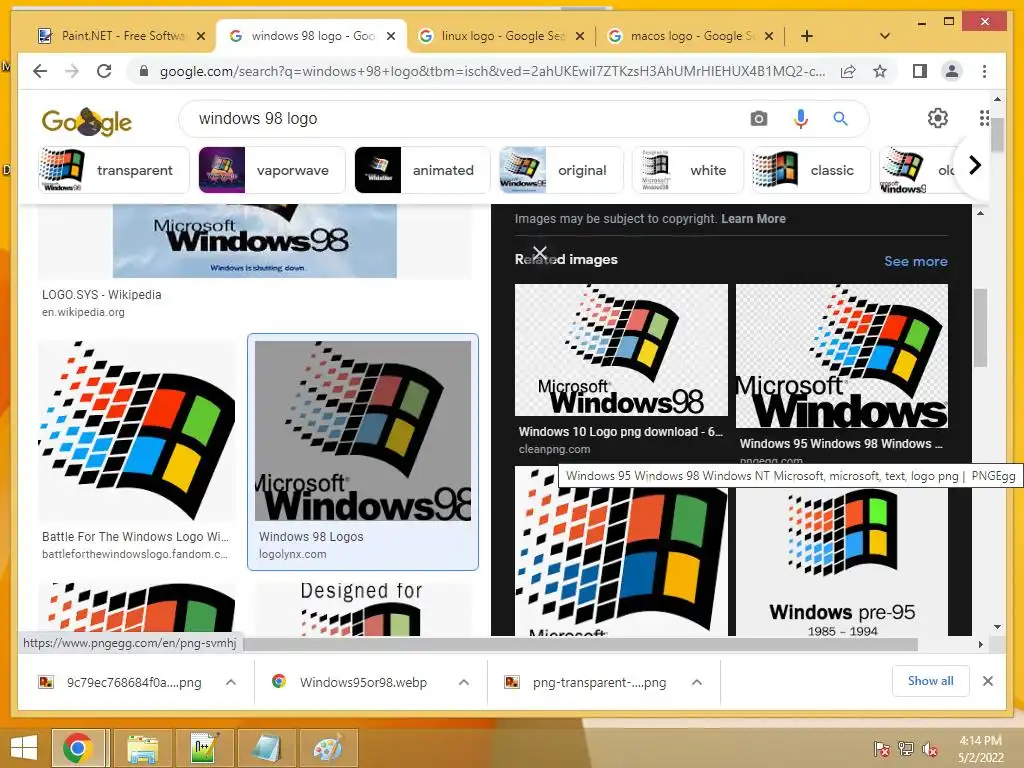Open the Windows pre-95 related thumbnail
Image resolution: width=1024 pixels, height=768 pixels.
pyautogui.click(x=842, y=562)
